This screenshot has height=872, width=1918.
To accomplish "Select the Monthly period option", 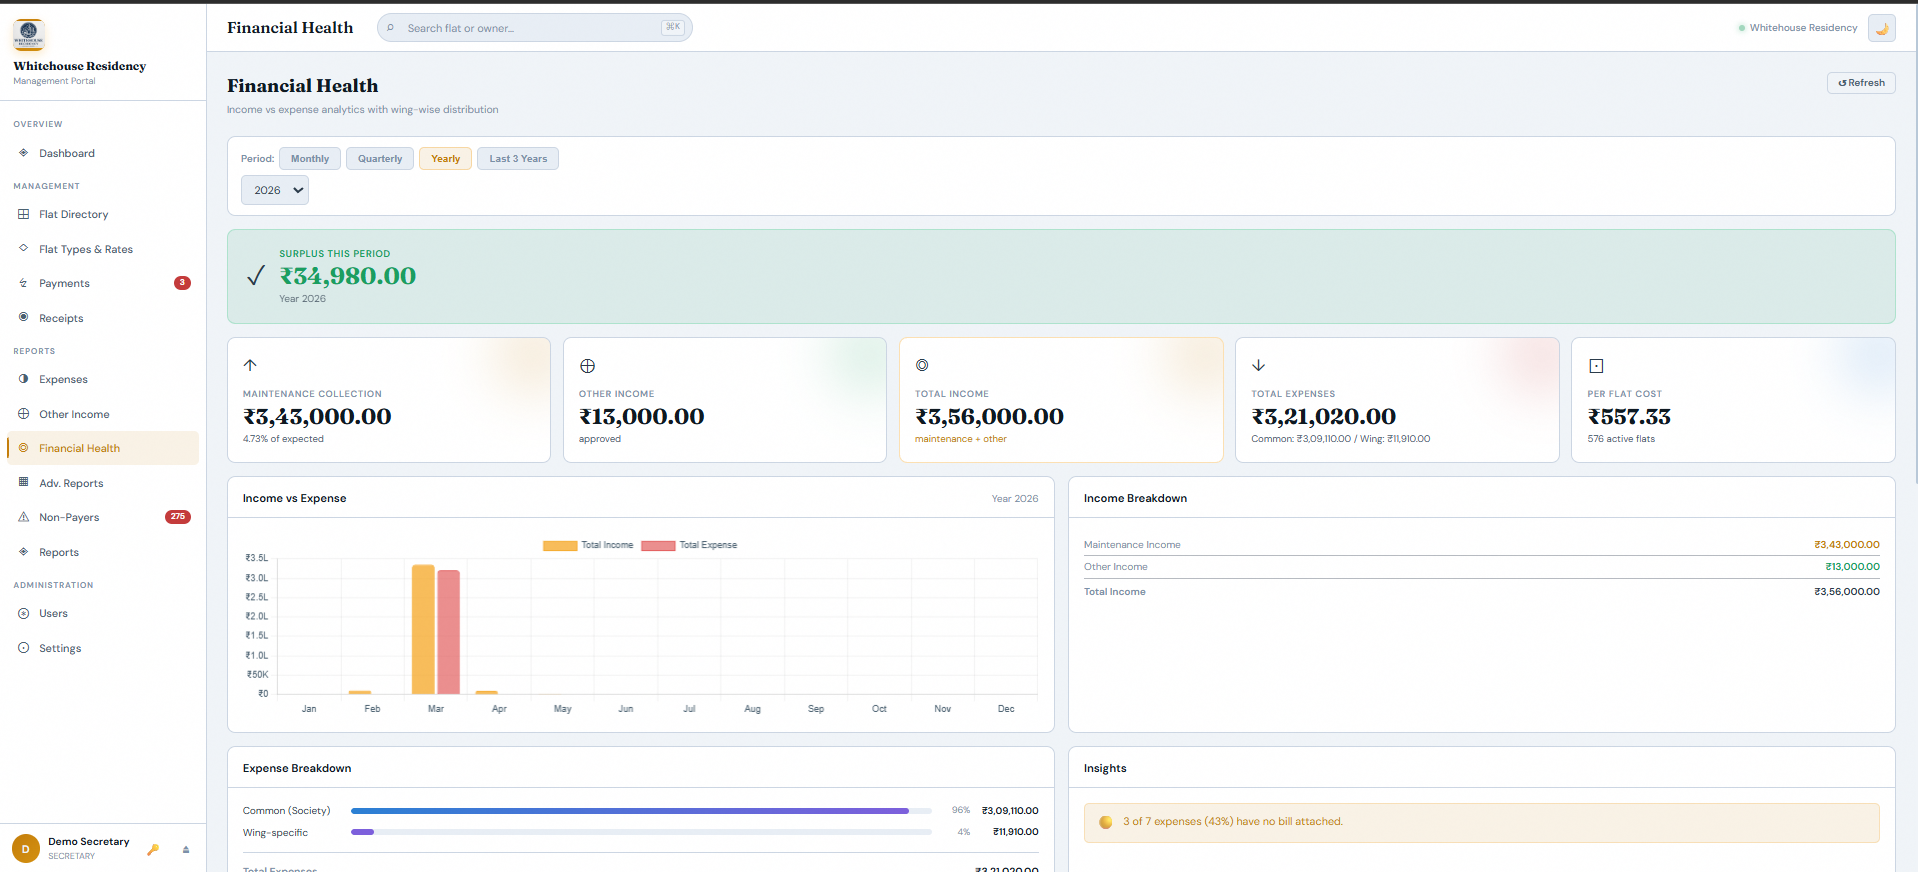I will click(x=310, y=159).
